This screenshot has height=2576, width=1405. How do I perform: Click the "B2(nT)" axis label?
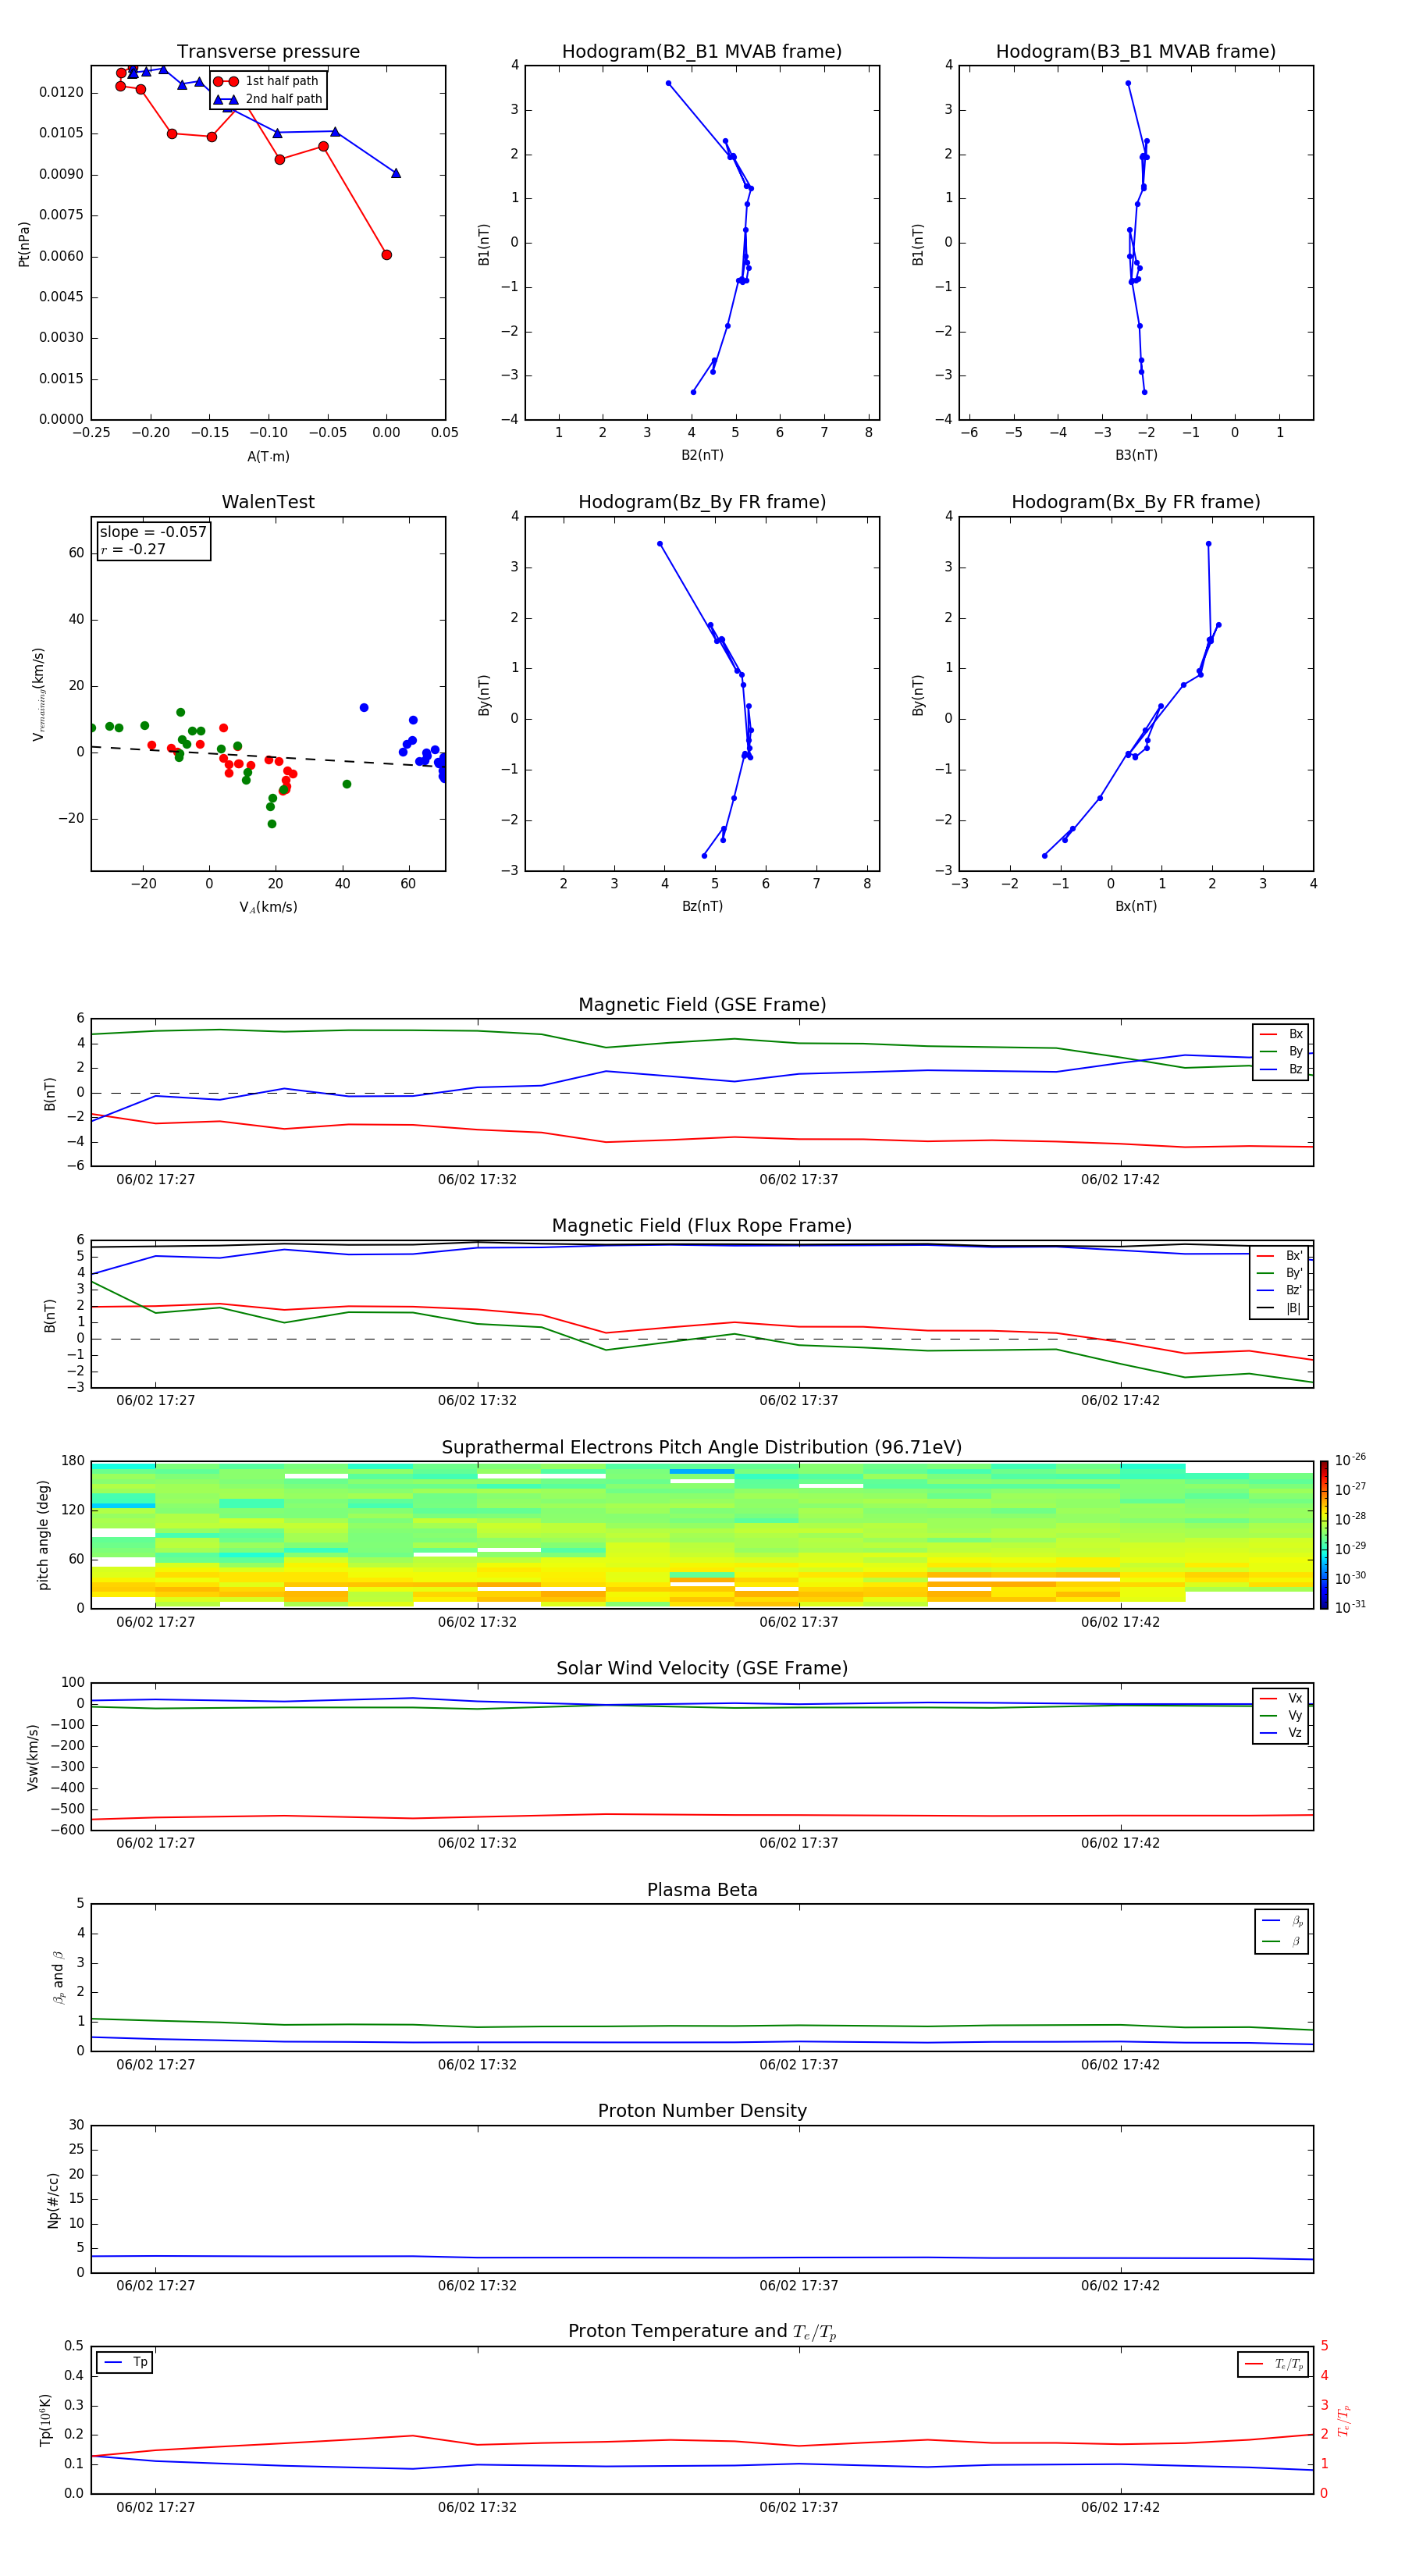[702, 455]
